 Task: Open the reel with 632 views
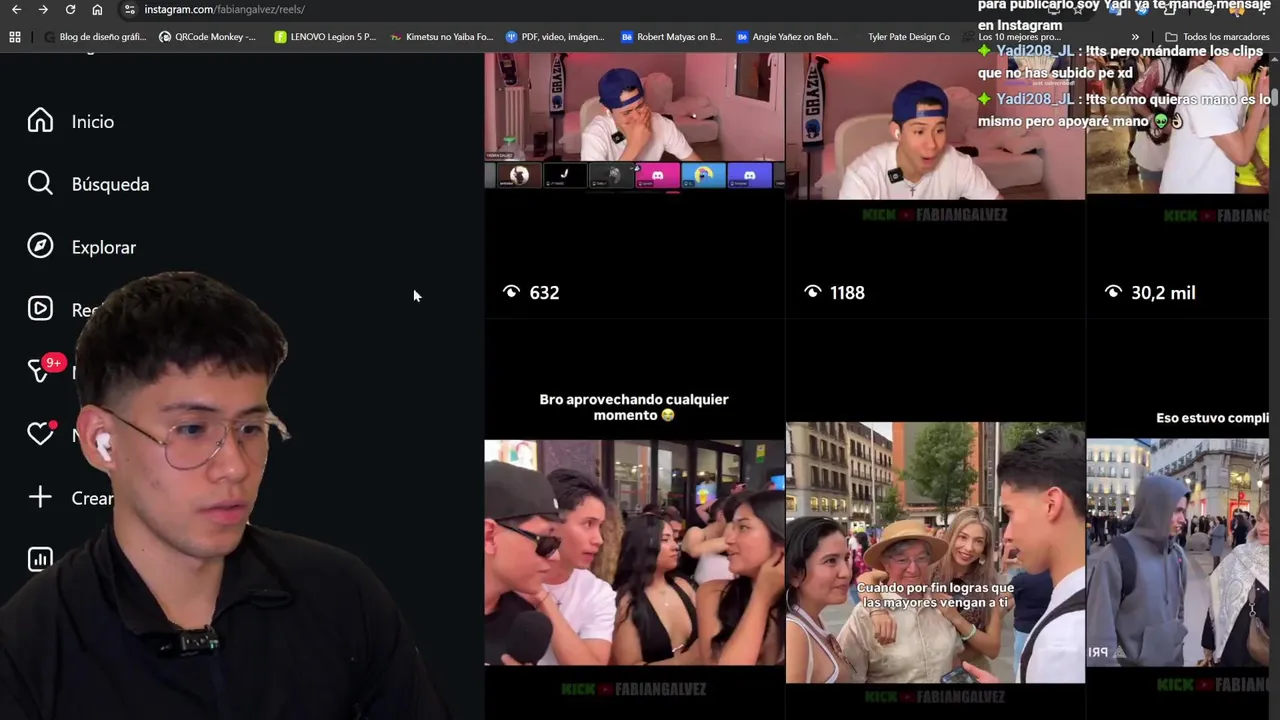[x=634, y=186]
